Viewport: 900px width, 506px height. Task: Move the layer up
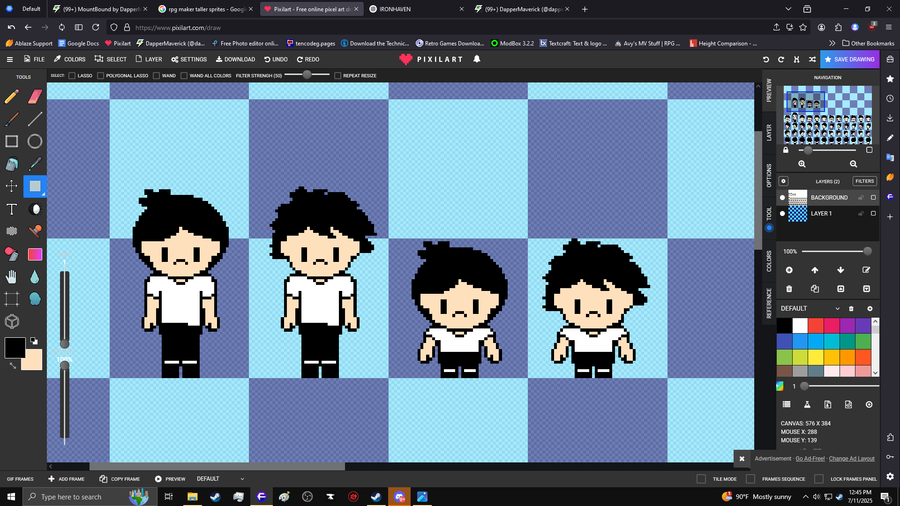(x=815, y=270)
